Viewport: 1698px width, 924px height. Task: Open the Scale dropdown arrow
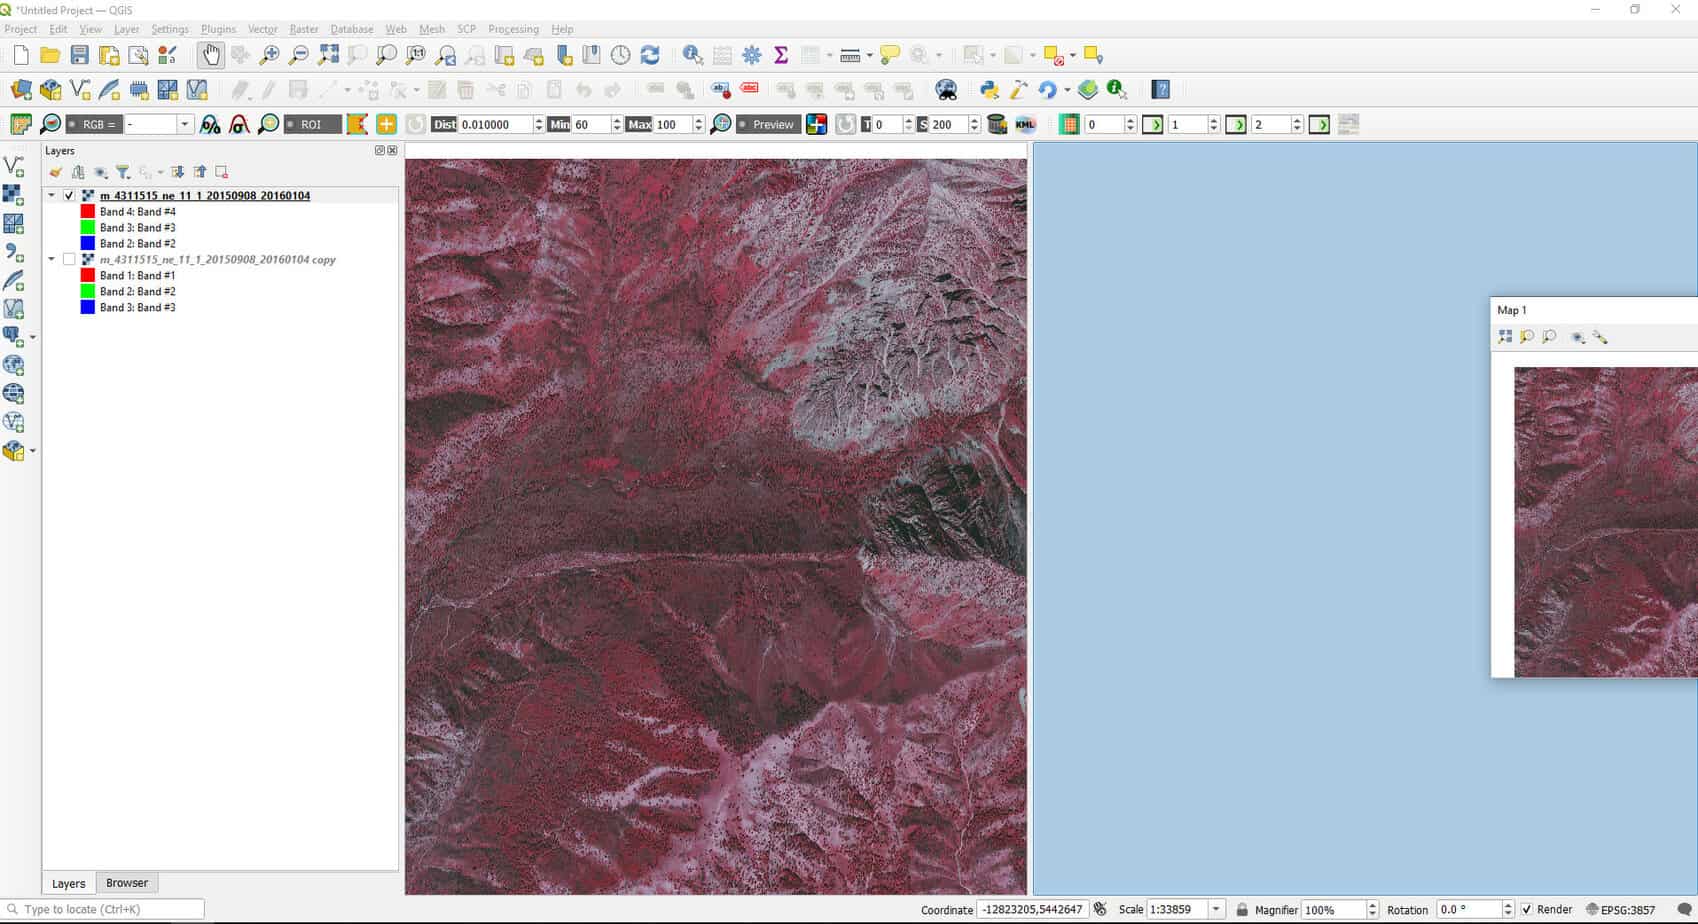coord(1216,909)
